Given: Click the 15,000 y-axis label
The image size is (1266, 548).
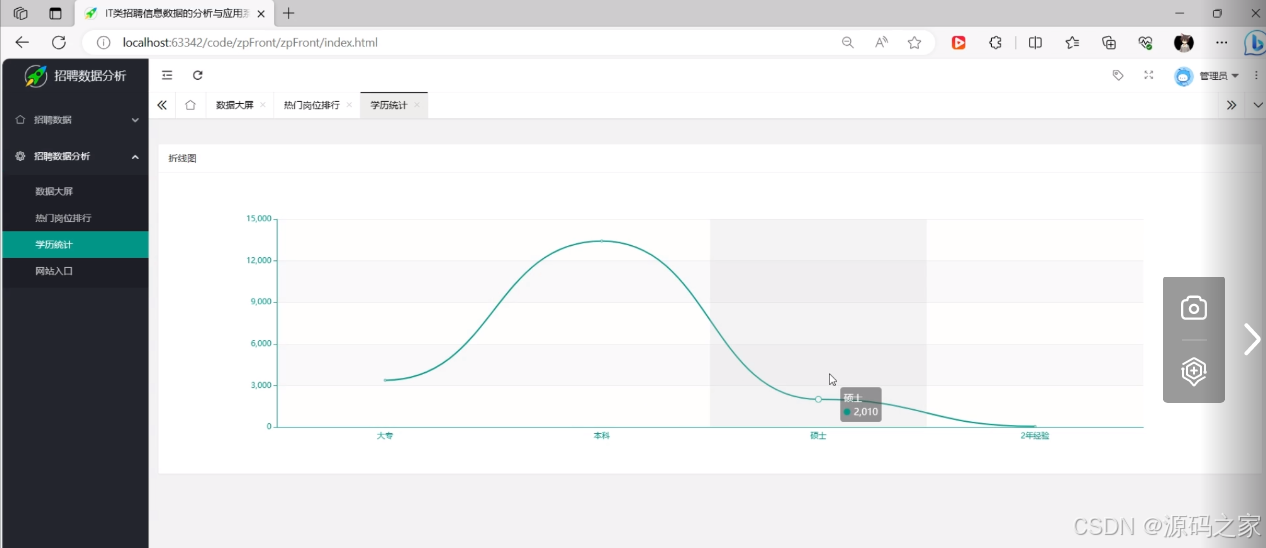Looking at the screenshot, I should (258, 219).
